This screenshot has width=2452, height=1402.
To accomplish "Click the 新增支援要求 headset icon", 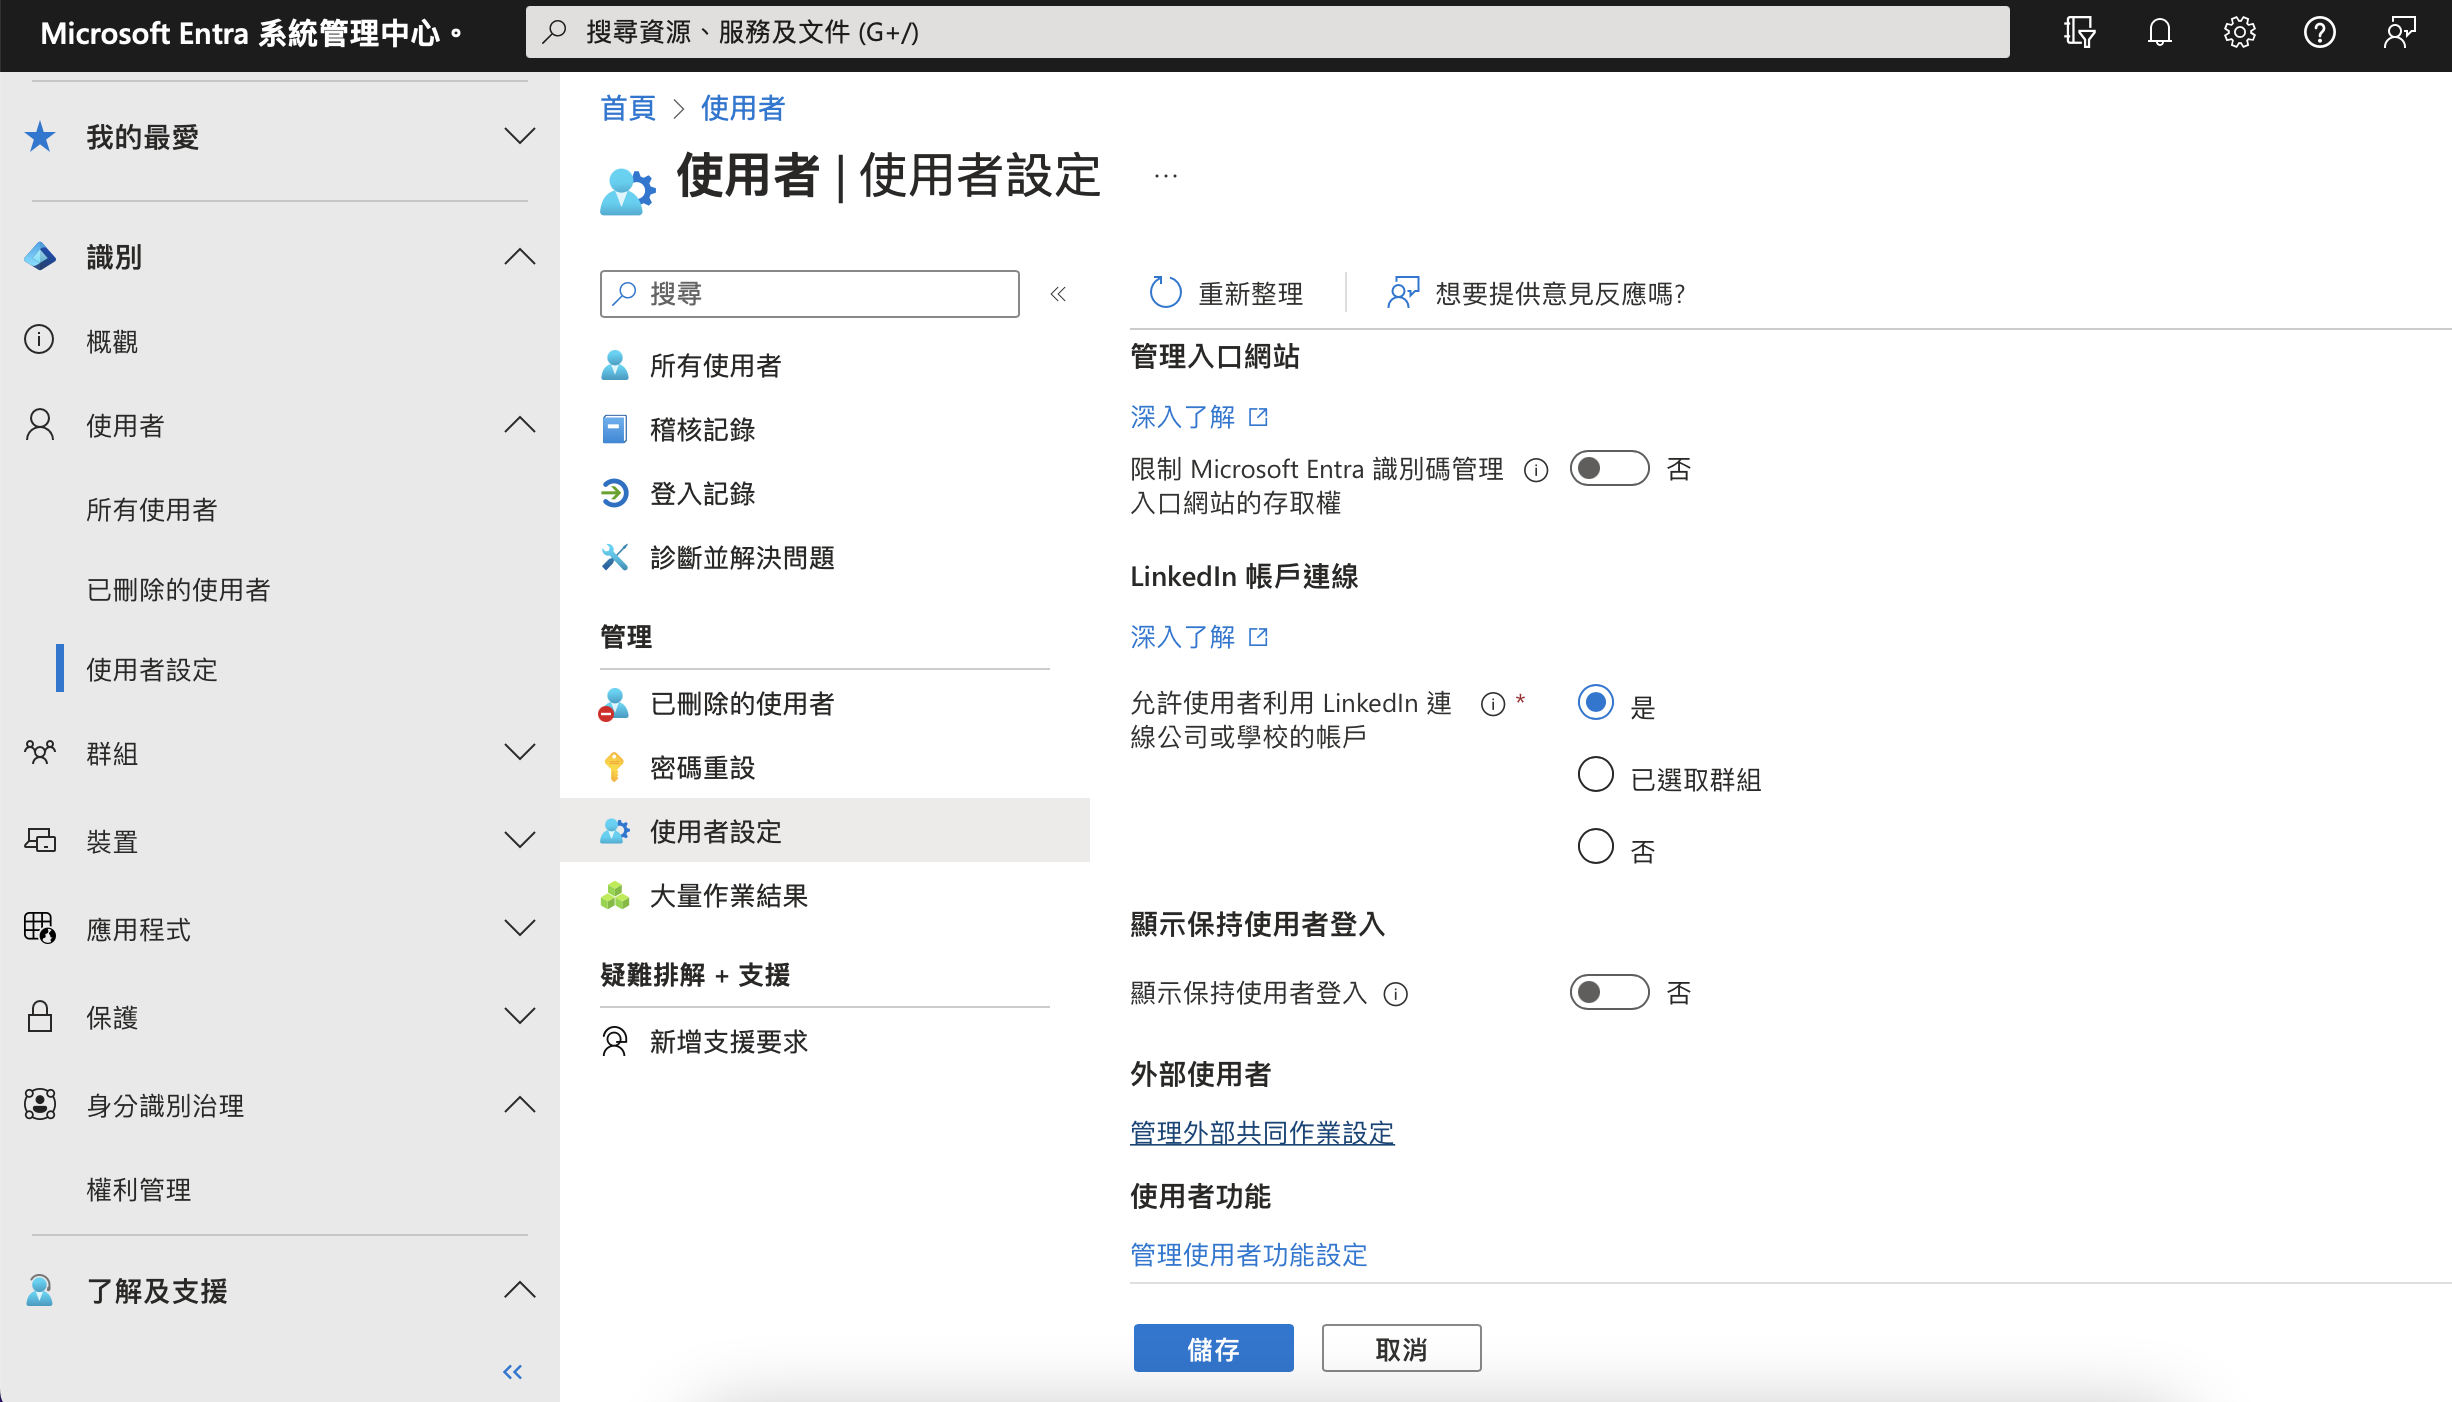I will pyautogui.click(x=615, y=1041).
